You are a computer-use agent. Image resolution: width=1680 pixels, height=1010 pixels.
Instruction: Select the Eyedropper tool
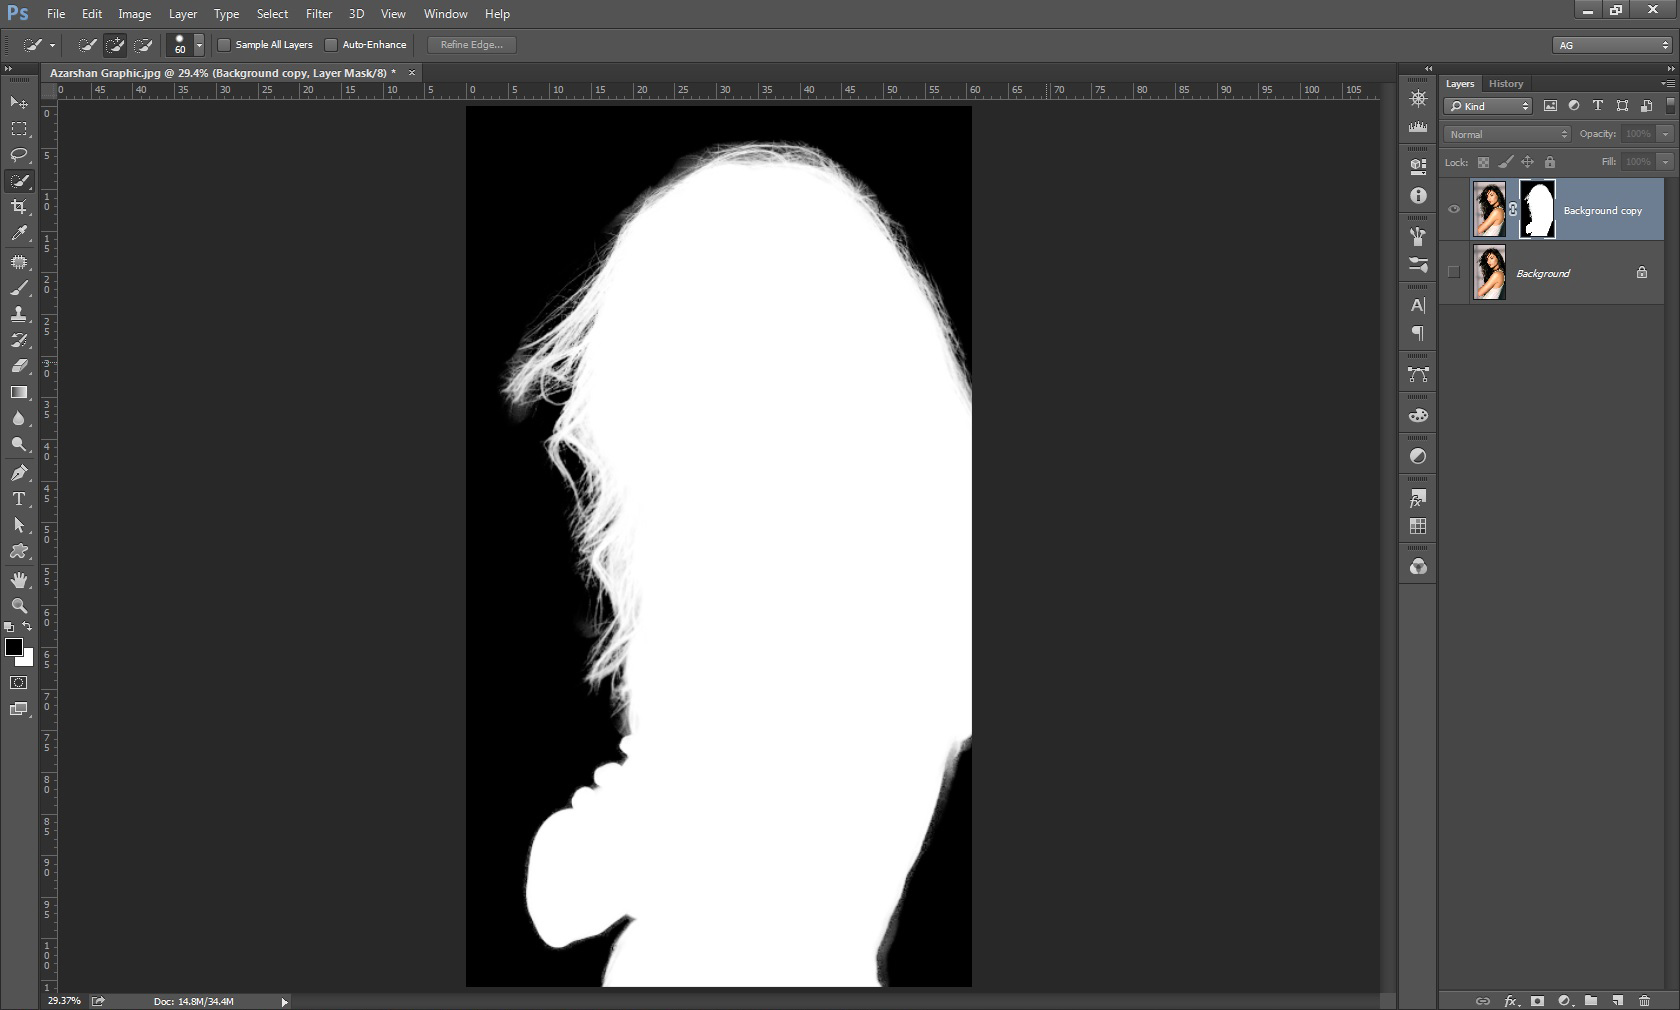click(x=19, y=234)
